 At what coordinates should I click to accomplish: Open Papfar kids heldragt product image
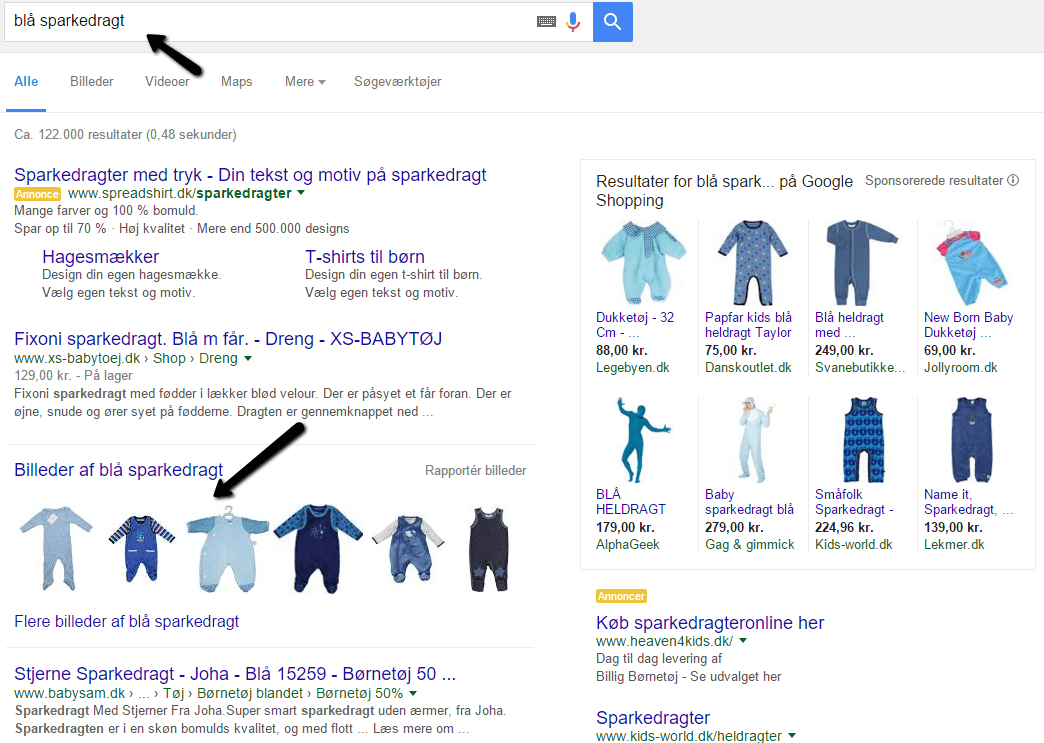(752, 264)
